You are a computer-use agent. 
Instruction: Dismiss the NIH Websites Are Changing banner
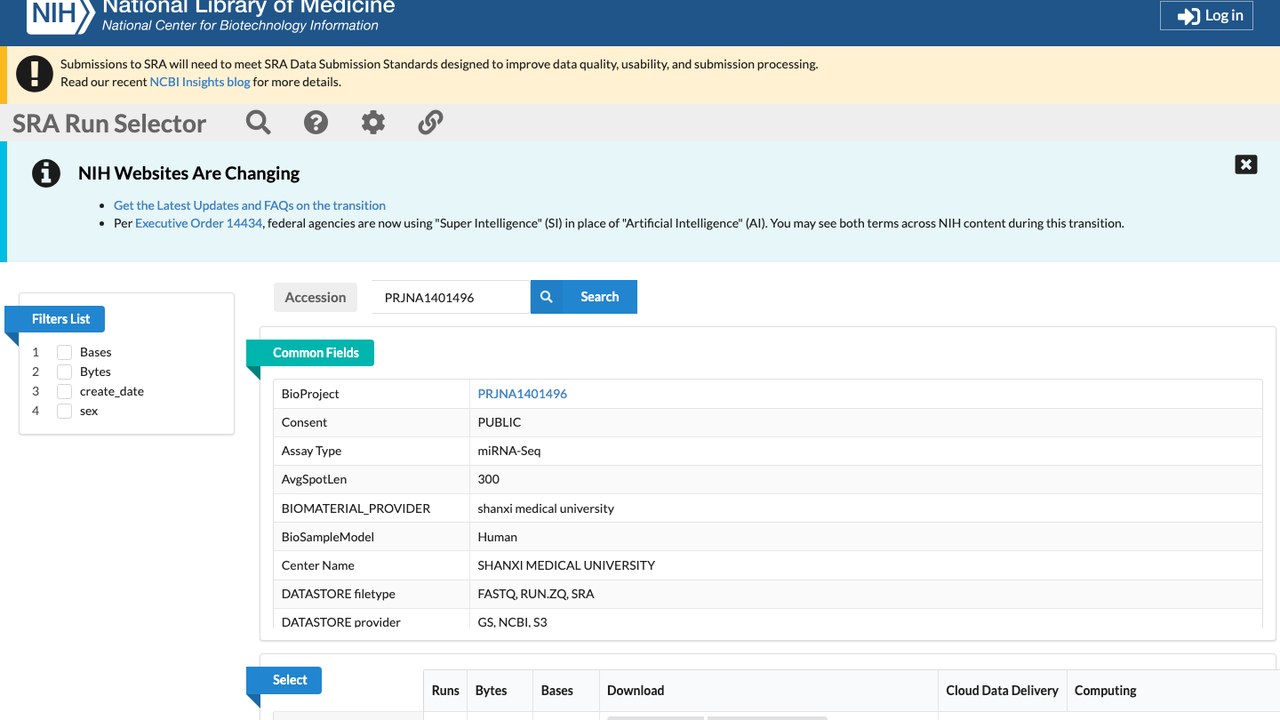[1246, 164]
